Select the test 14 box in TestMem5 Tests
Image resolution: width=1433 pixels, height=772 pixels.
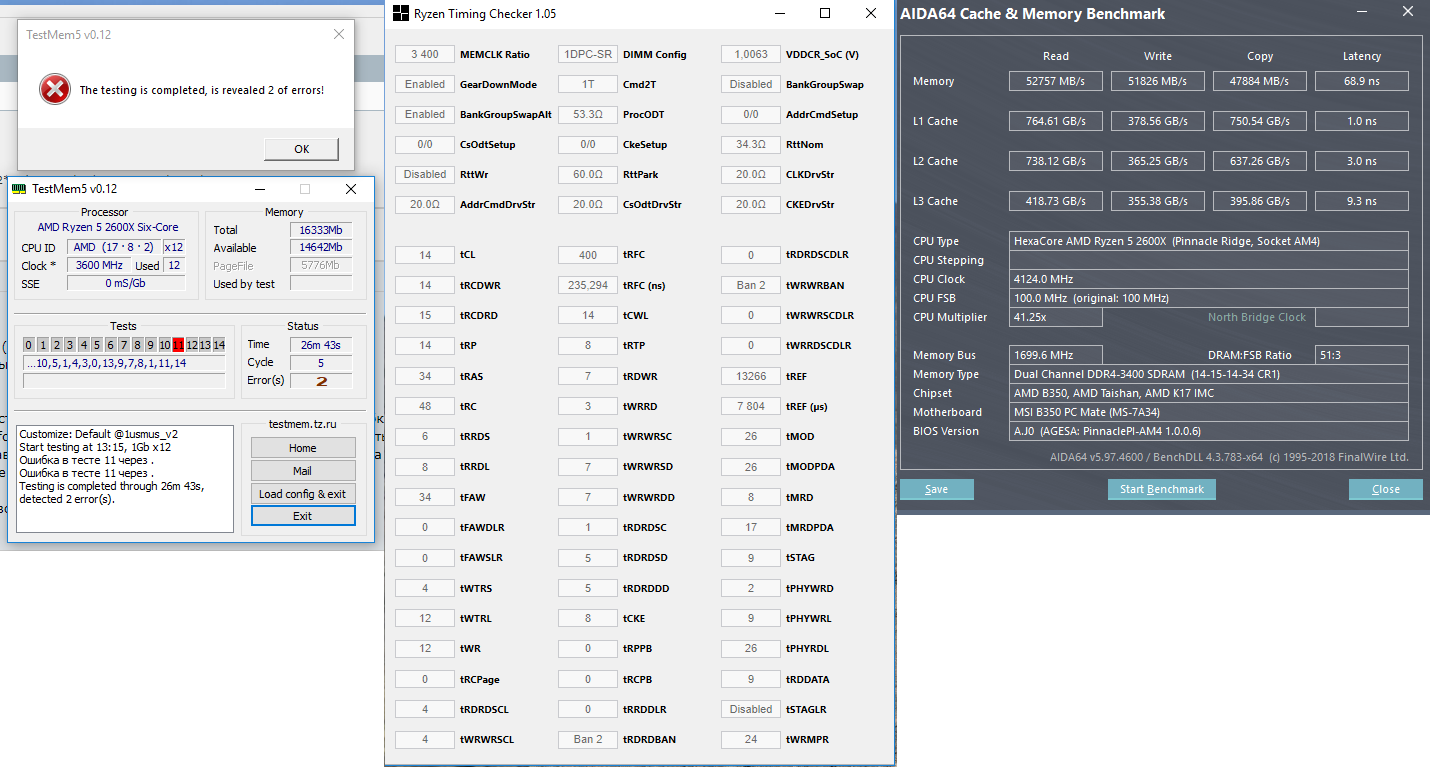(x=219, y=345)
